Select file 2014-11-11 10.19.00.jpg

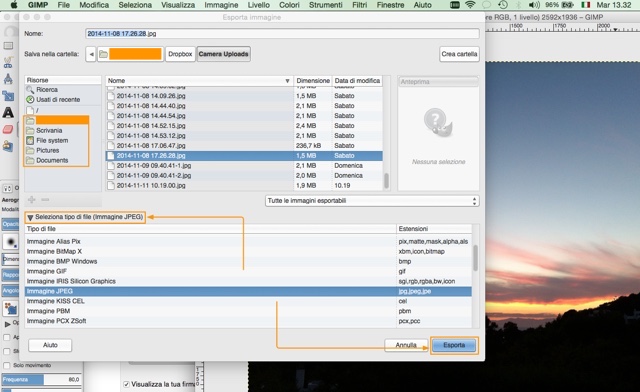[244, 185]
